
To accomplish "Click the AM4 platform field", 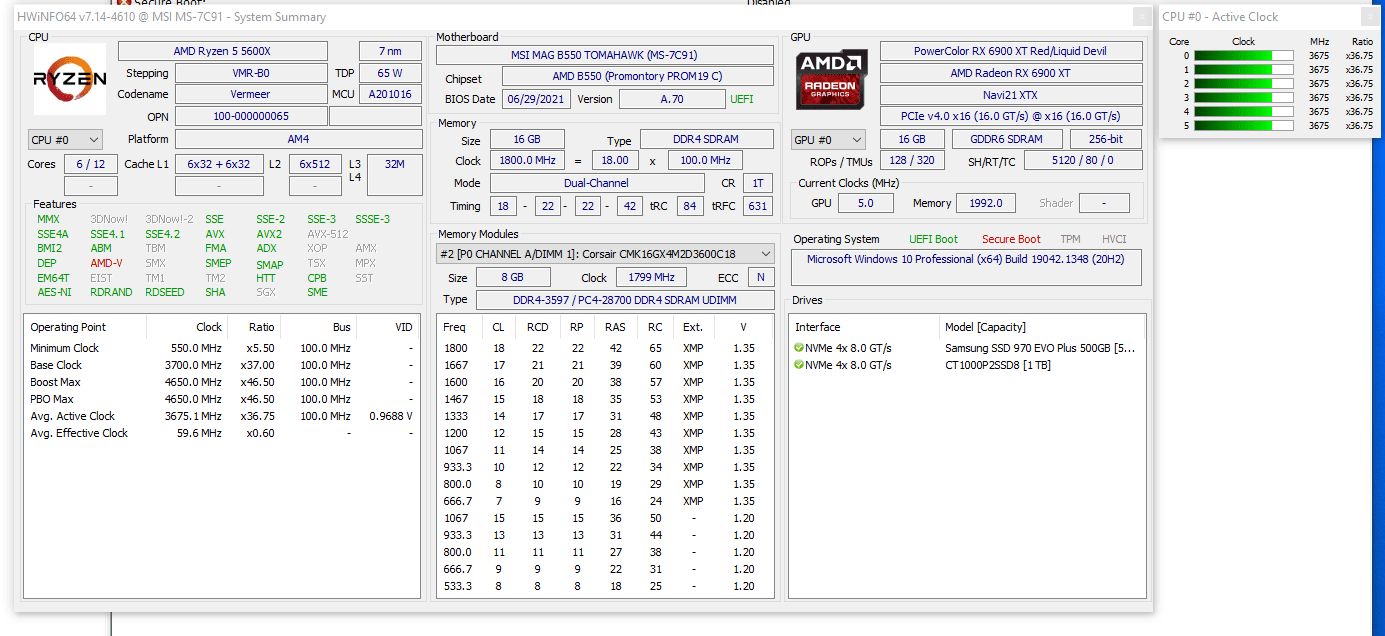I will pyautogui.click(x=298, y=140).
